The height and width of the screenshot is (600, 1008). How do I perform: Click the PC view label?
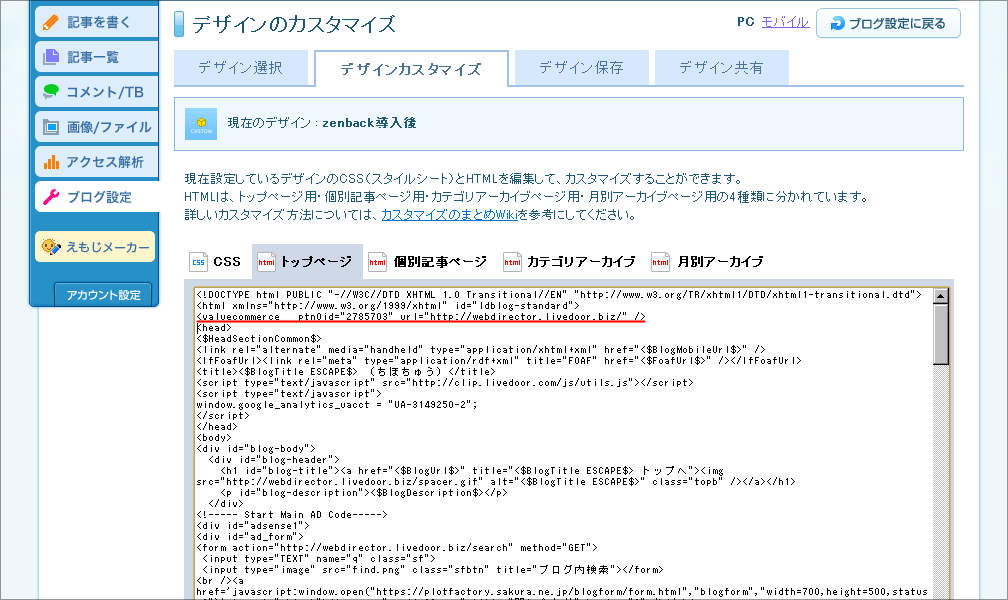pos(746,22)
